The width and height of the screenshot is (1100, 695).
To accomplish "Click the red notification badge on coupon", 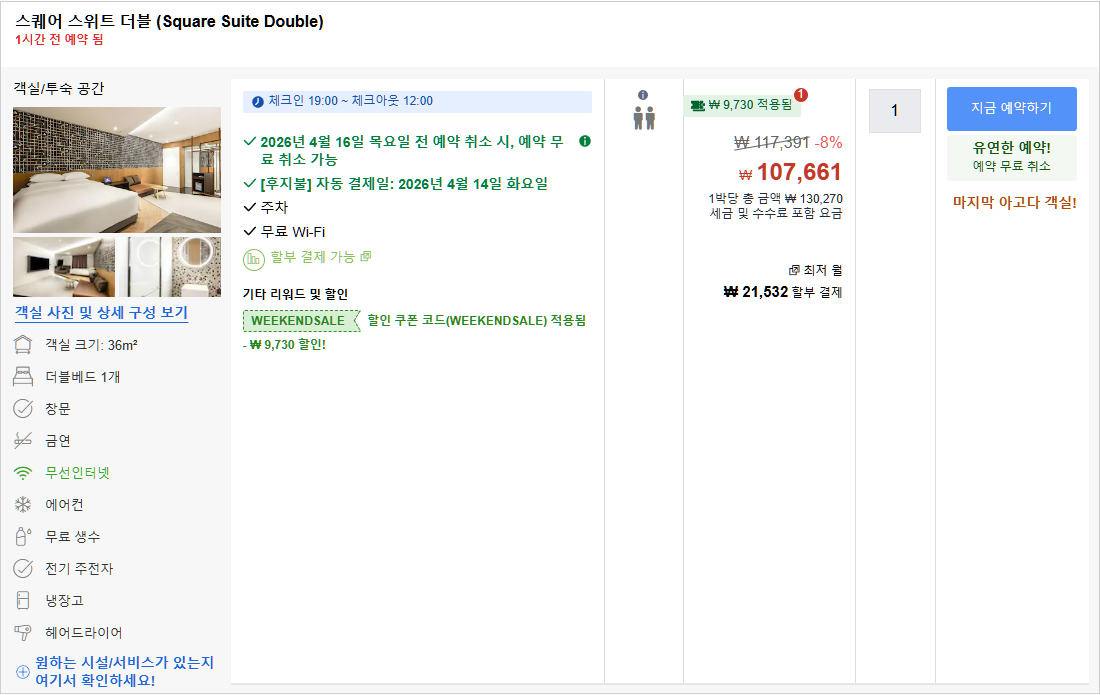I will tap(800, 95).
